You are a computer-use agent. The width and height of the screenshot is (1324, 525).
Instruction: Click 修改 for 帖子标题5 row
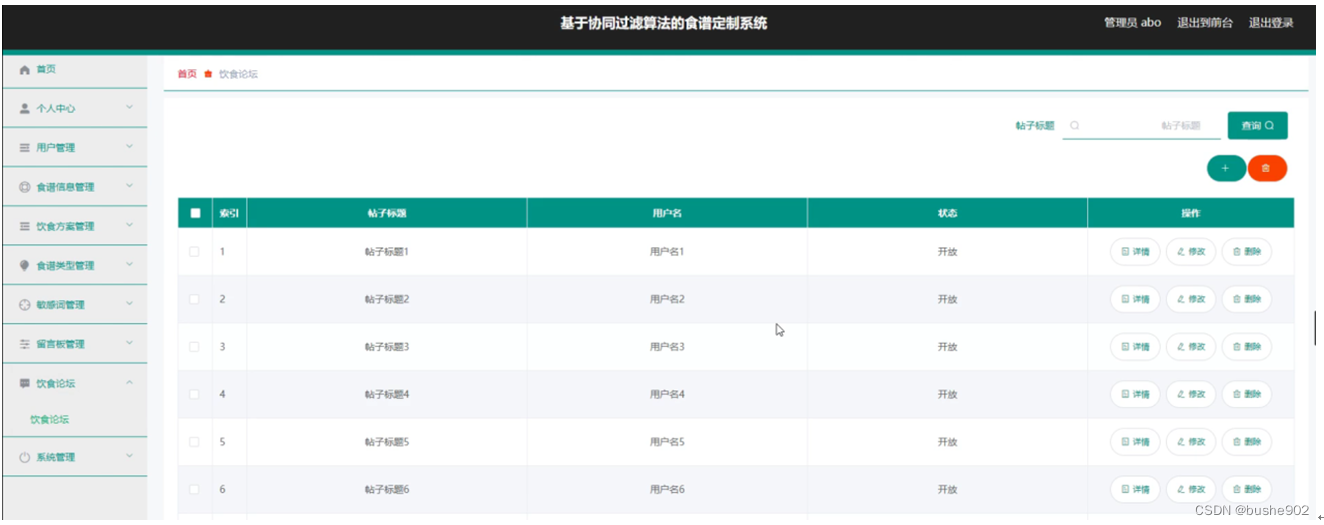[1191, 442]
